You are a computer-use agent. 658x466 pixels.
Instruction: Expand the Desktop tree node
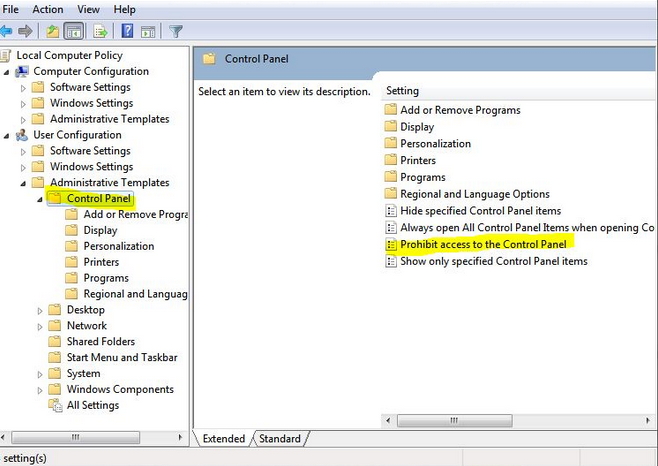(x=41, y=310)
